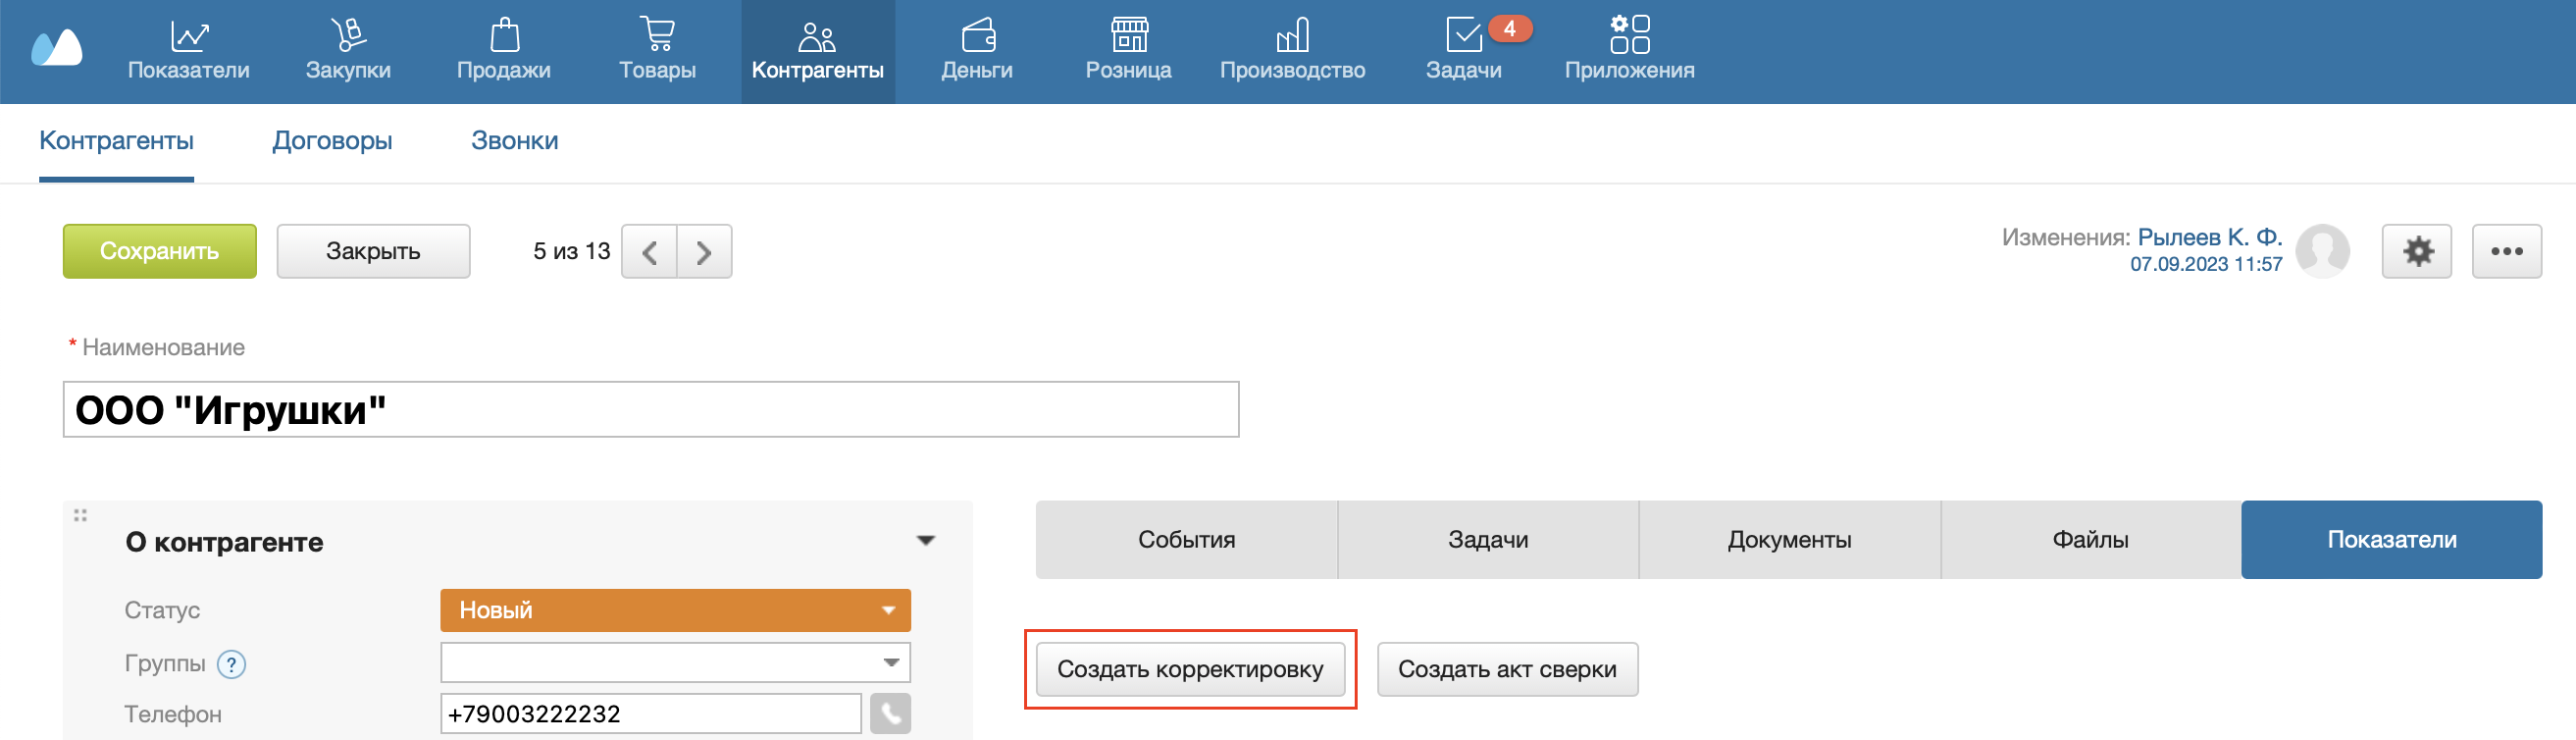Open the Контрагенты top menu section
This screenshot has height=740, width=2576.
[x=817, y=51]
